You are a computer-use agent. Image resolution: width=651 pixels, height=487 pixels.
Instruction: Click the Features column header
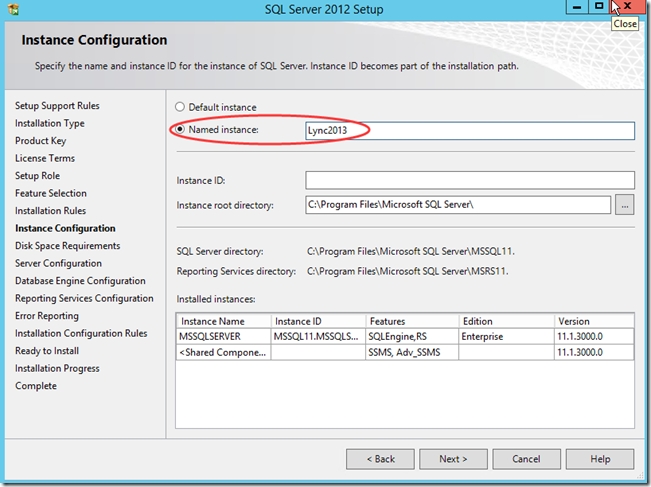click(x=412, y=321)
